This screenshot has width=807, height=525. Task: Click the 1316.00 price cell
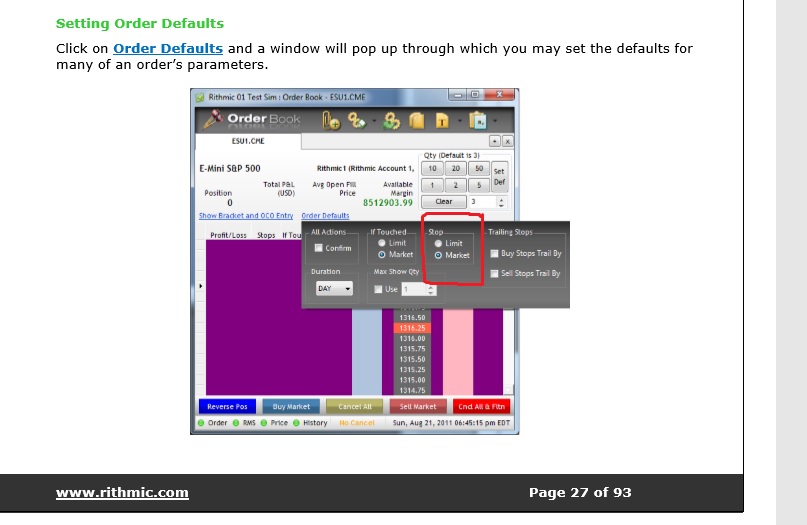click(412, 339)
